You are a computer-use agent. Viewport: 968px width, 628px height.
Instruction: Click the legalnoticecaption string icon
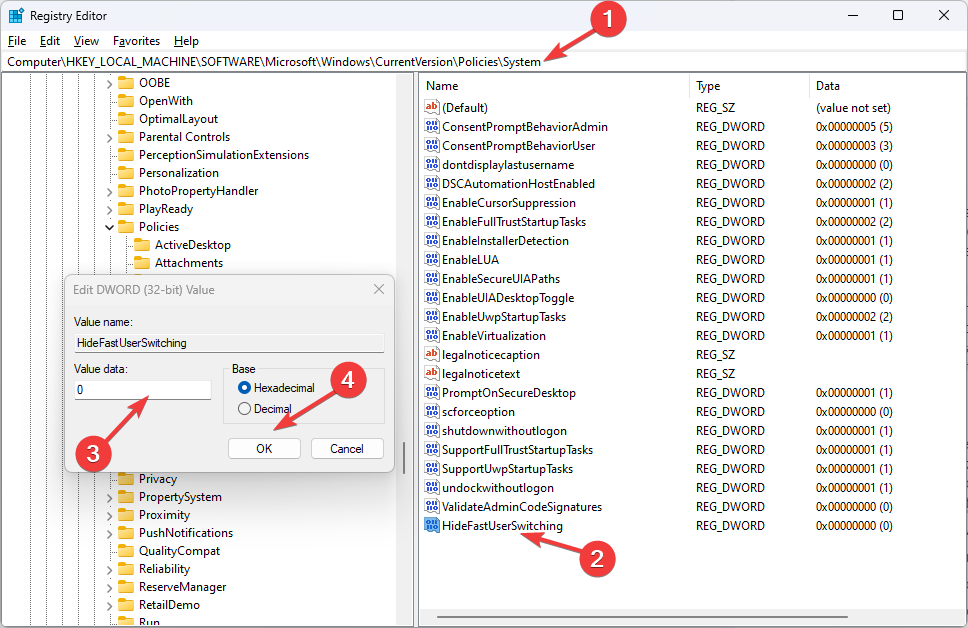tap(432, 354)
